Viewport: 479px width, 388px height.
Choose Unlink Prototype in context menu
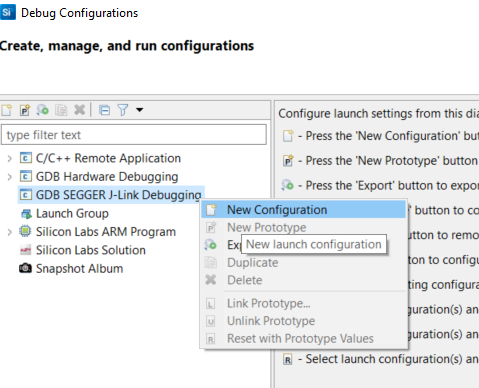304,321
